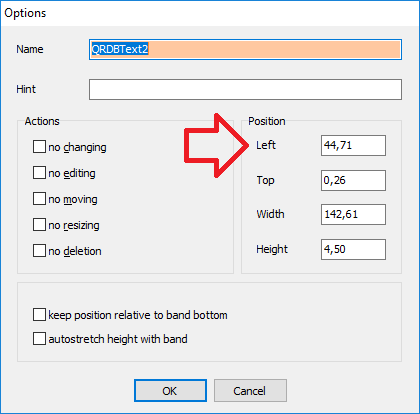Tick the no editing option
This screenshot has width=420, height=414.
tap(39, 173)
